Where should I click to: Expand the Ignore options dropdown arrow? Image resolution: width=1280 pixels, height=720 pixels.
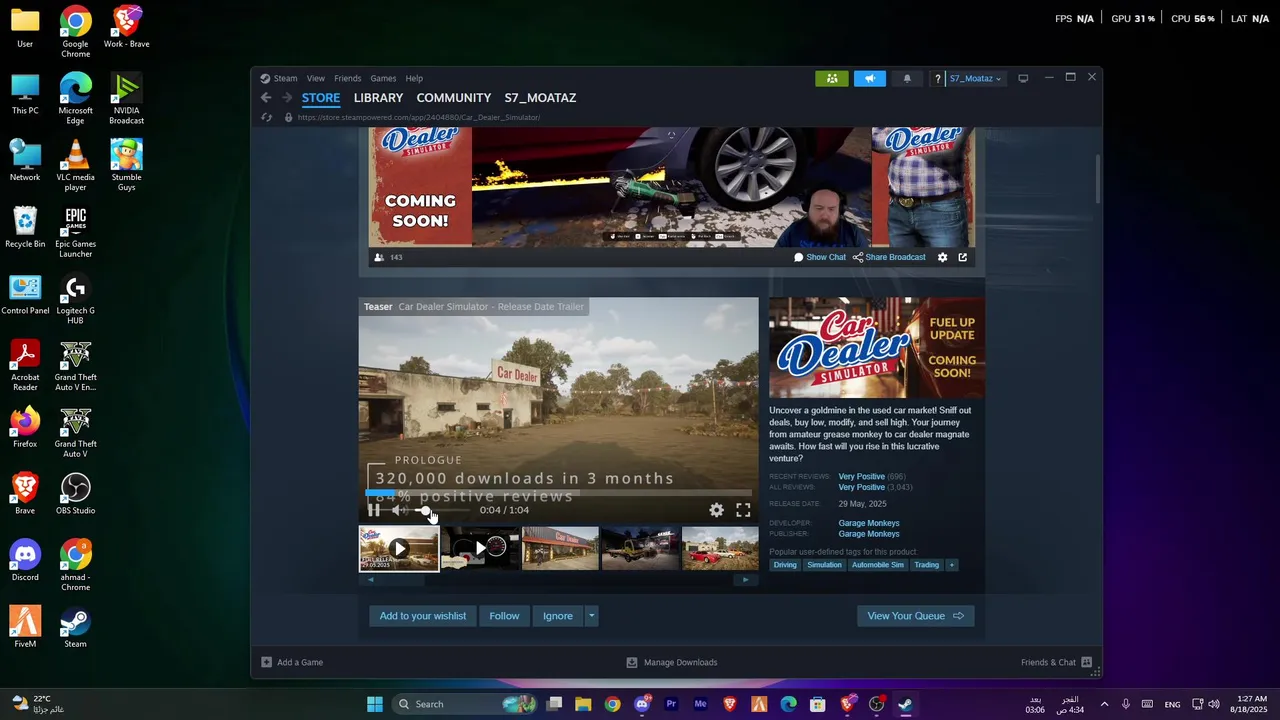tap(591, 616)
